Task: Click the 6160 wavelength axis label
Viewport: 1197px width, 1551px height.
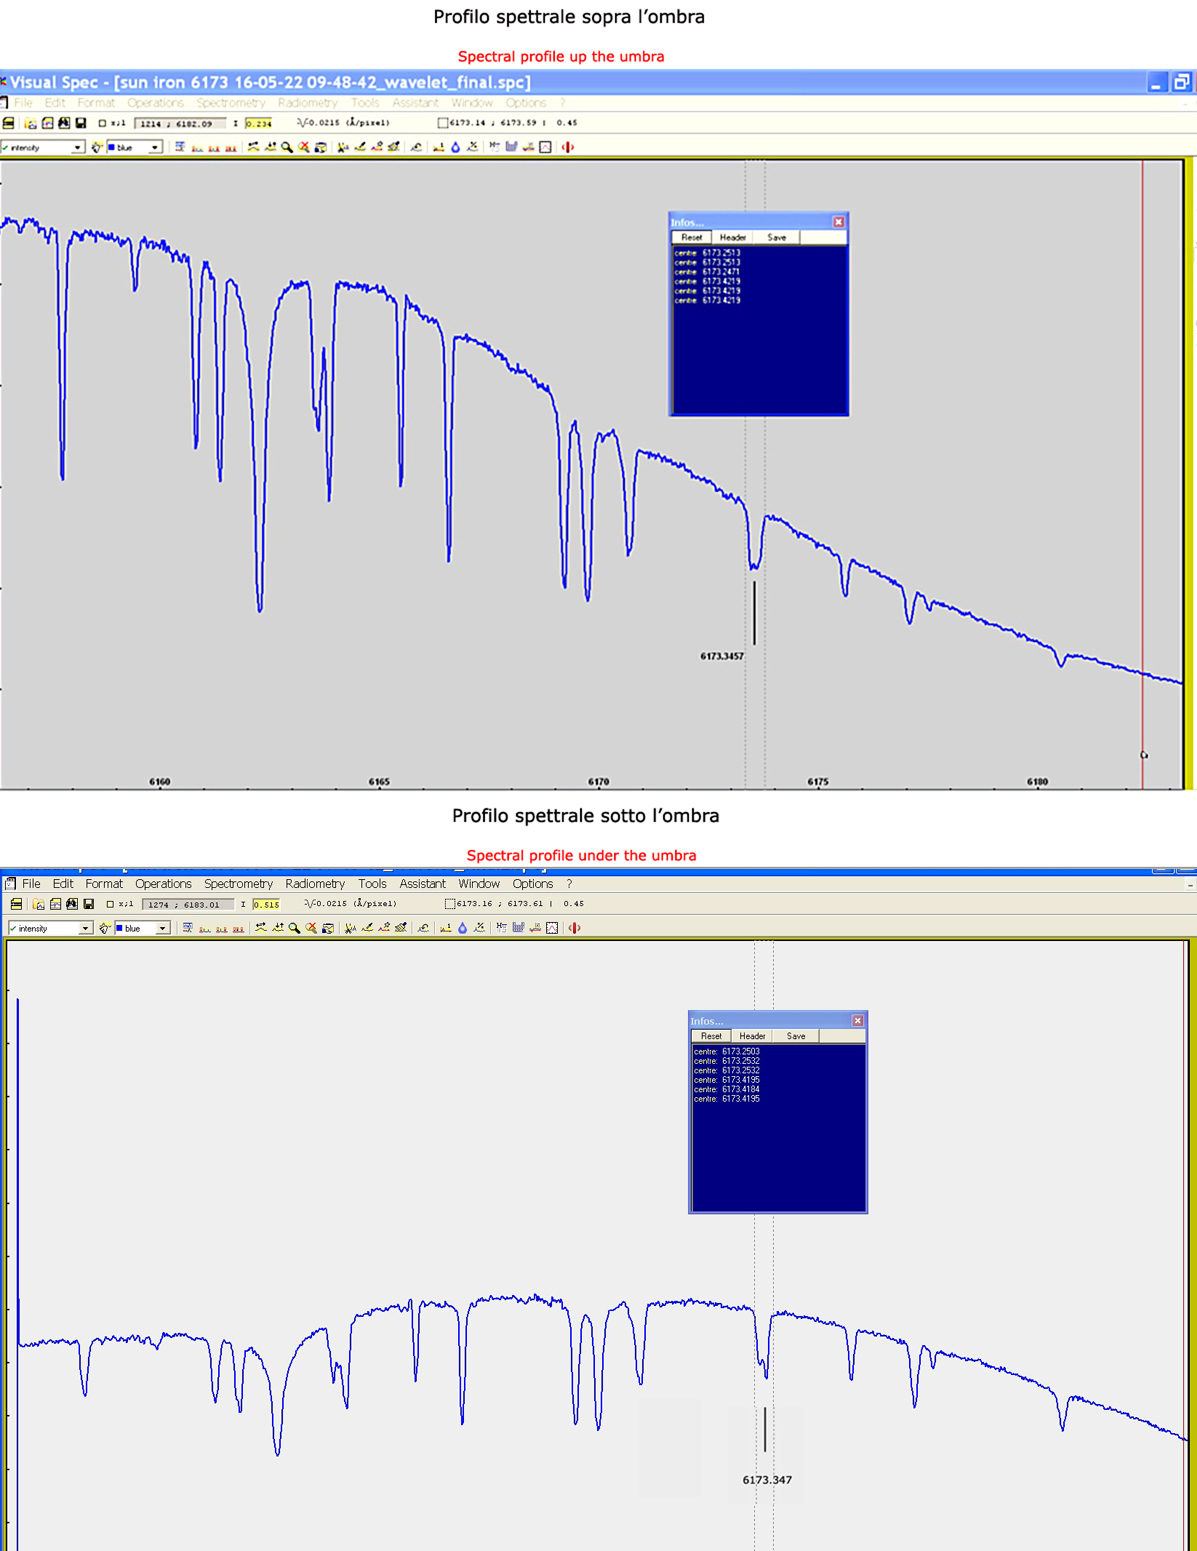Action: coord(159,782)
